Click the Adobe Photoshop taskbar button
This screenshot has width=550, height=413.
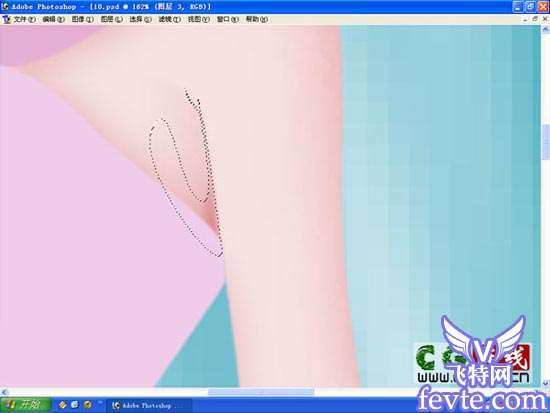coord(149,405)
